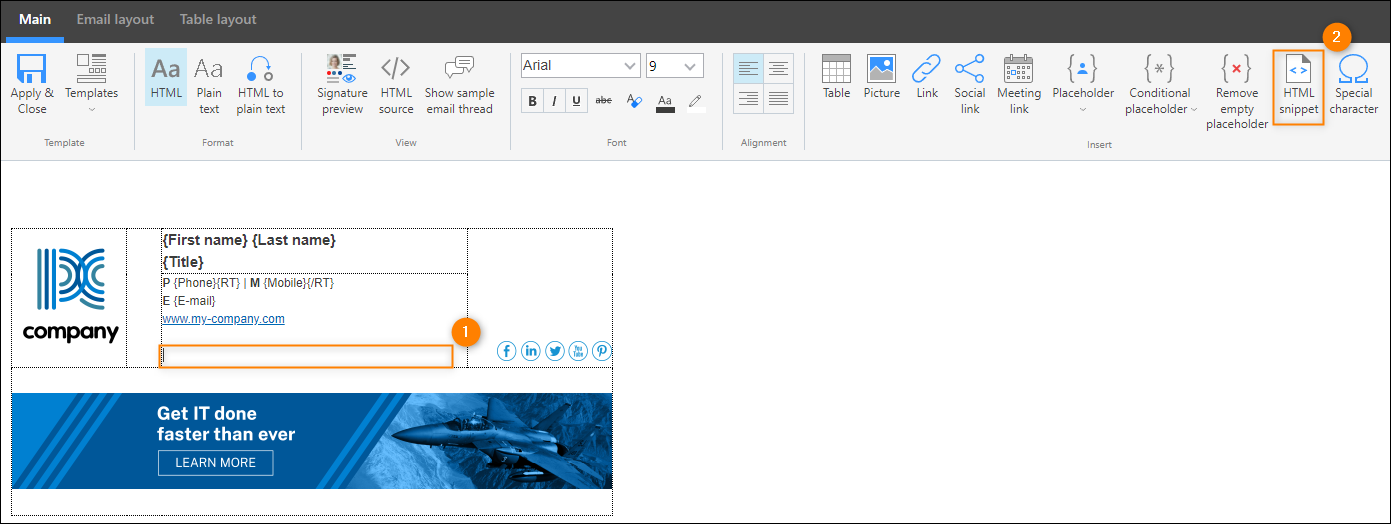Open the Placeholder dropdown
Viewport: 1391px width, 524px height.
(x=1083, y=85)
